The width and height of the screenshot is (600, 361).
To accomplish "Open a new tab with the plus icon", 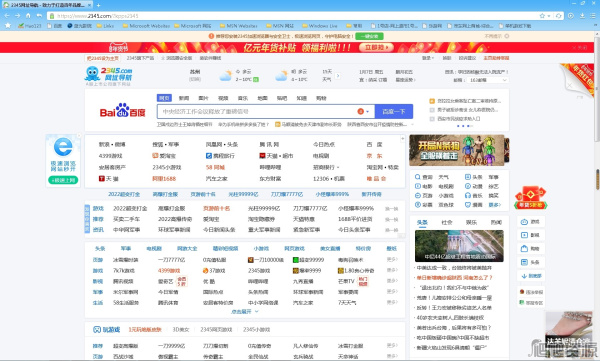I will [x=98, y=5].
